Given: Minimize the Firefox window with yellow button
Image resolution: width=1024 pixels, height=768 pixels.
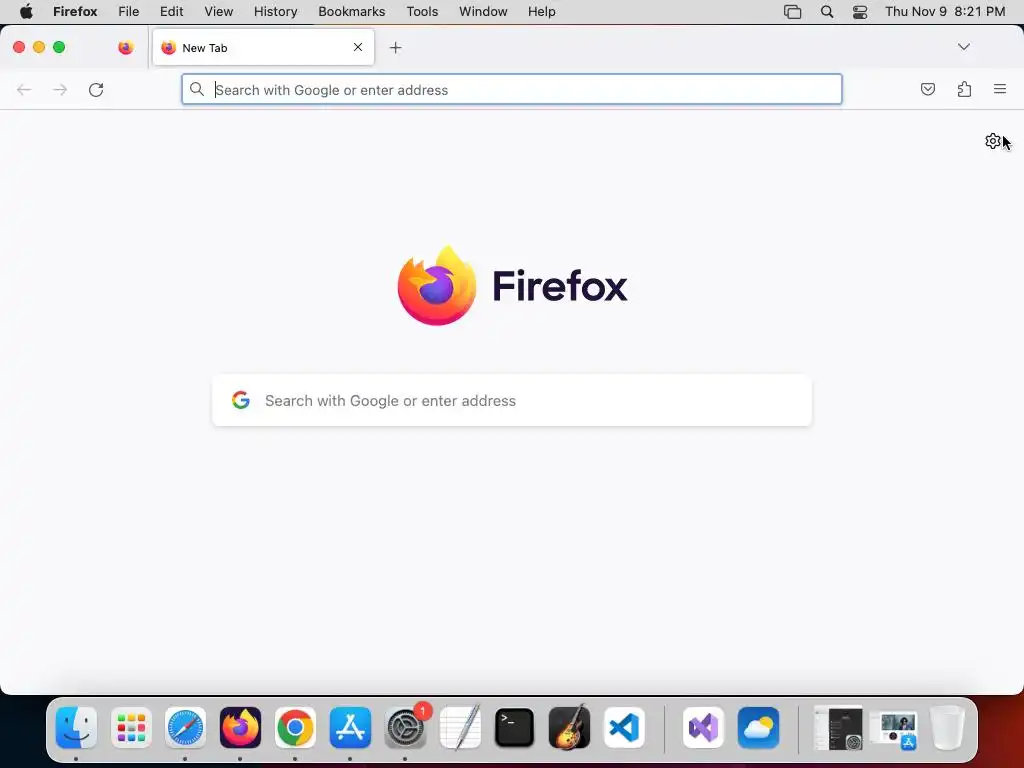Looking at the screenshot, I should coord(39,47).
